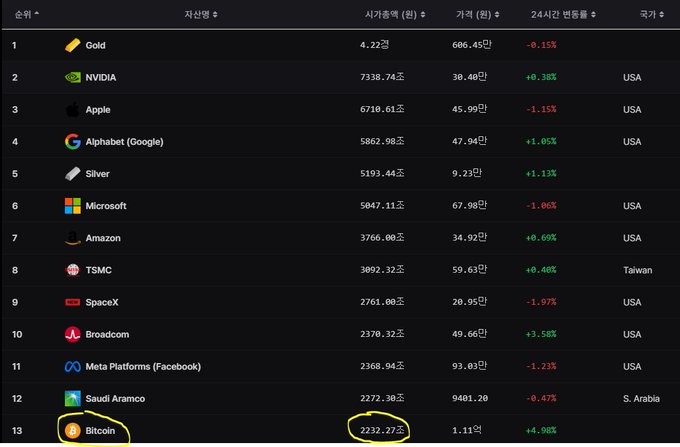This screenshot has height=447, width=680.
Task: Select S. Arabia country cell
Action: [x=641, y=398]
